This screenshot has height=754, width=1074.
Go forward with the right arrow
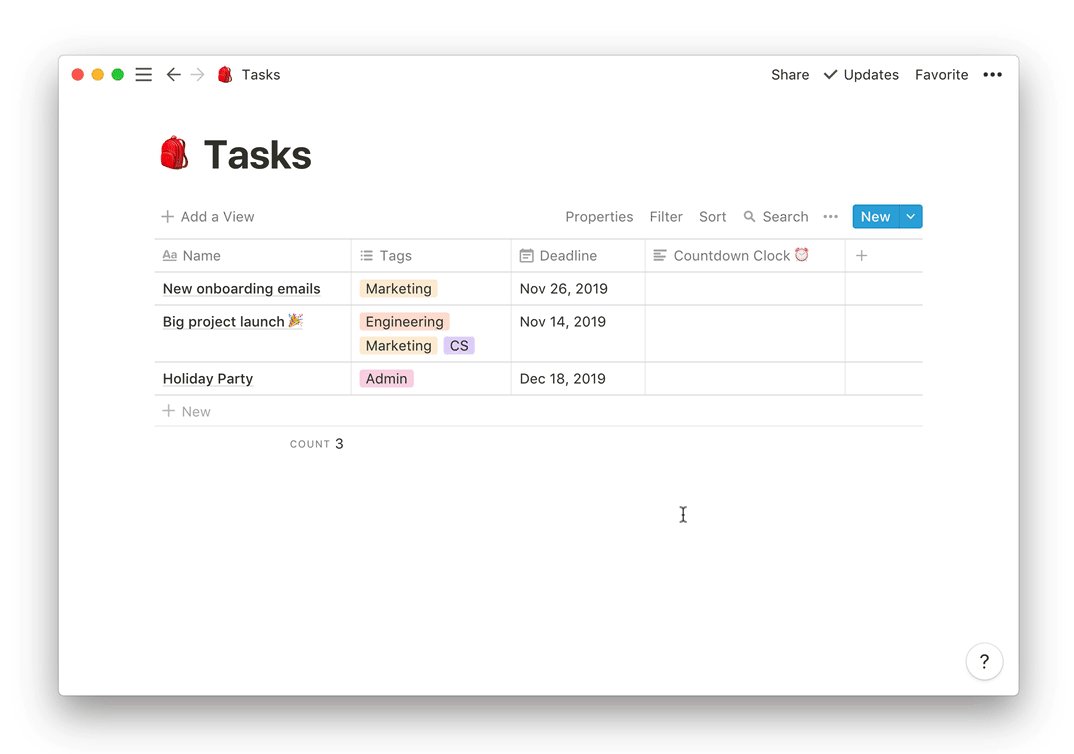197,75
